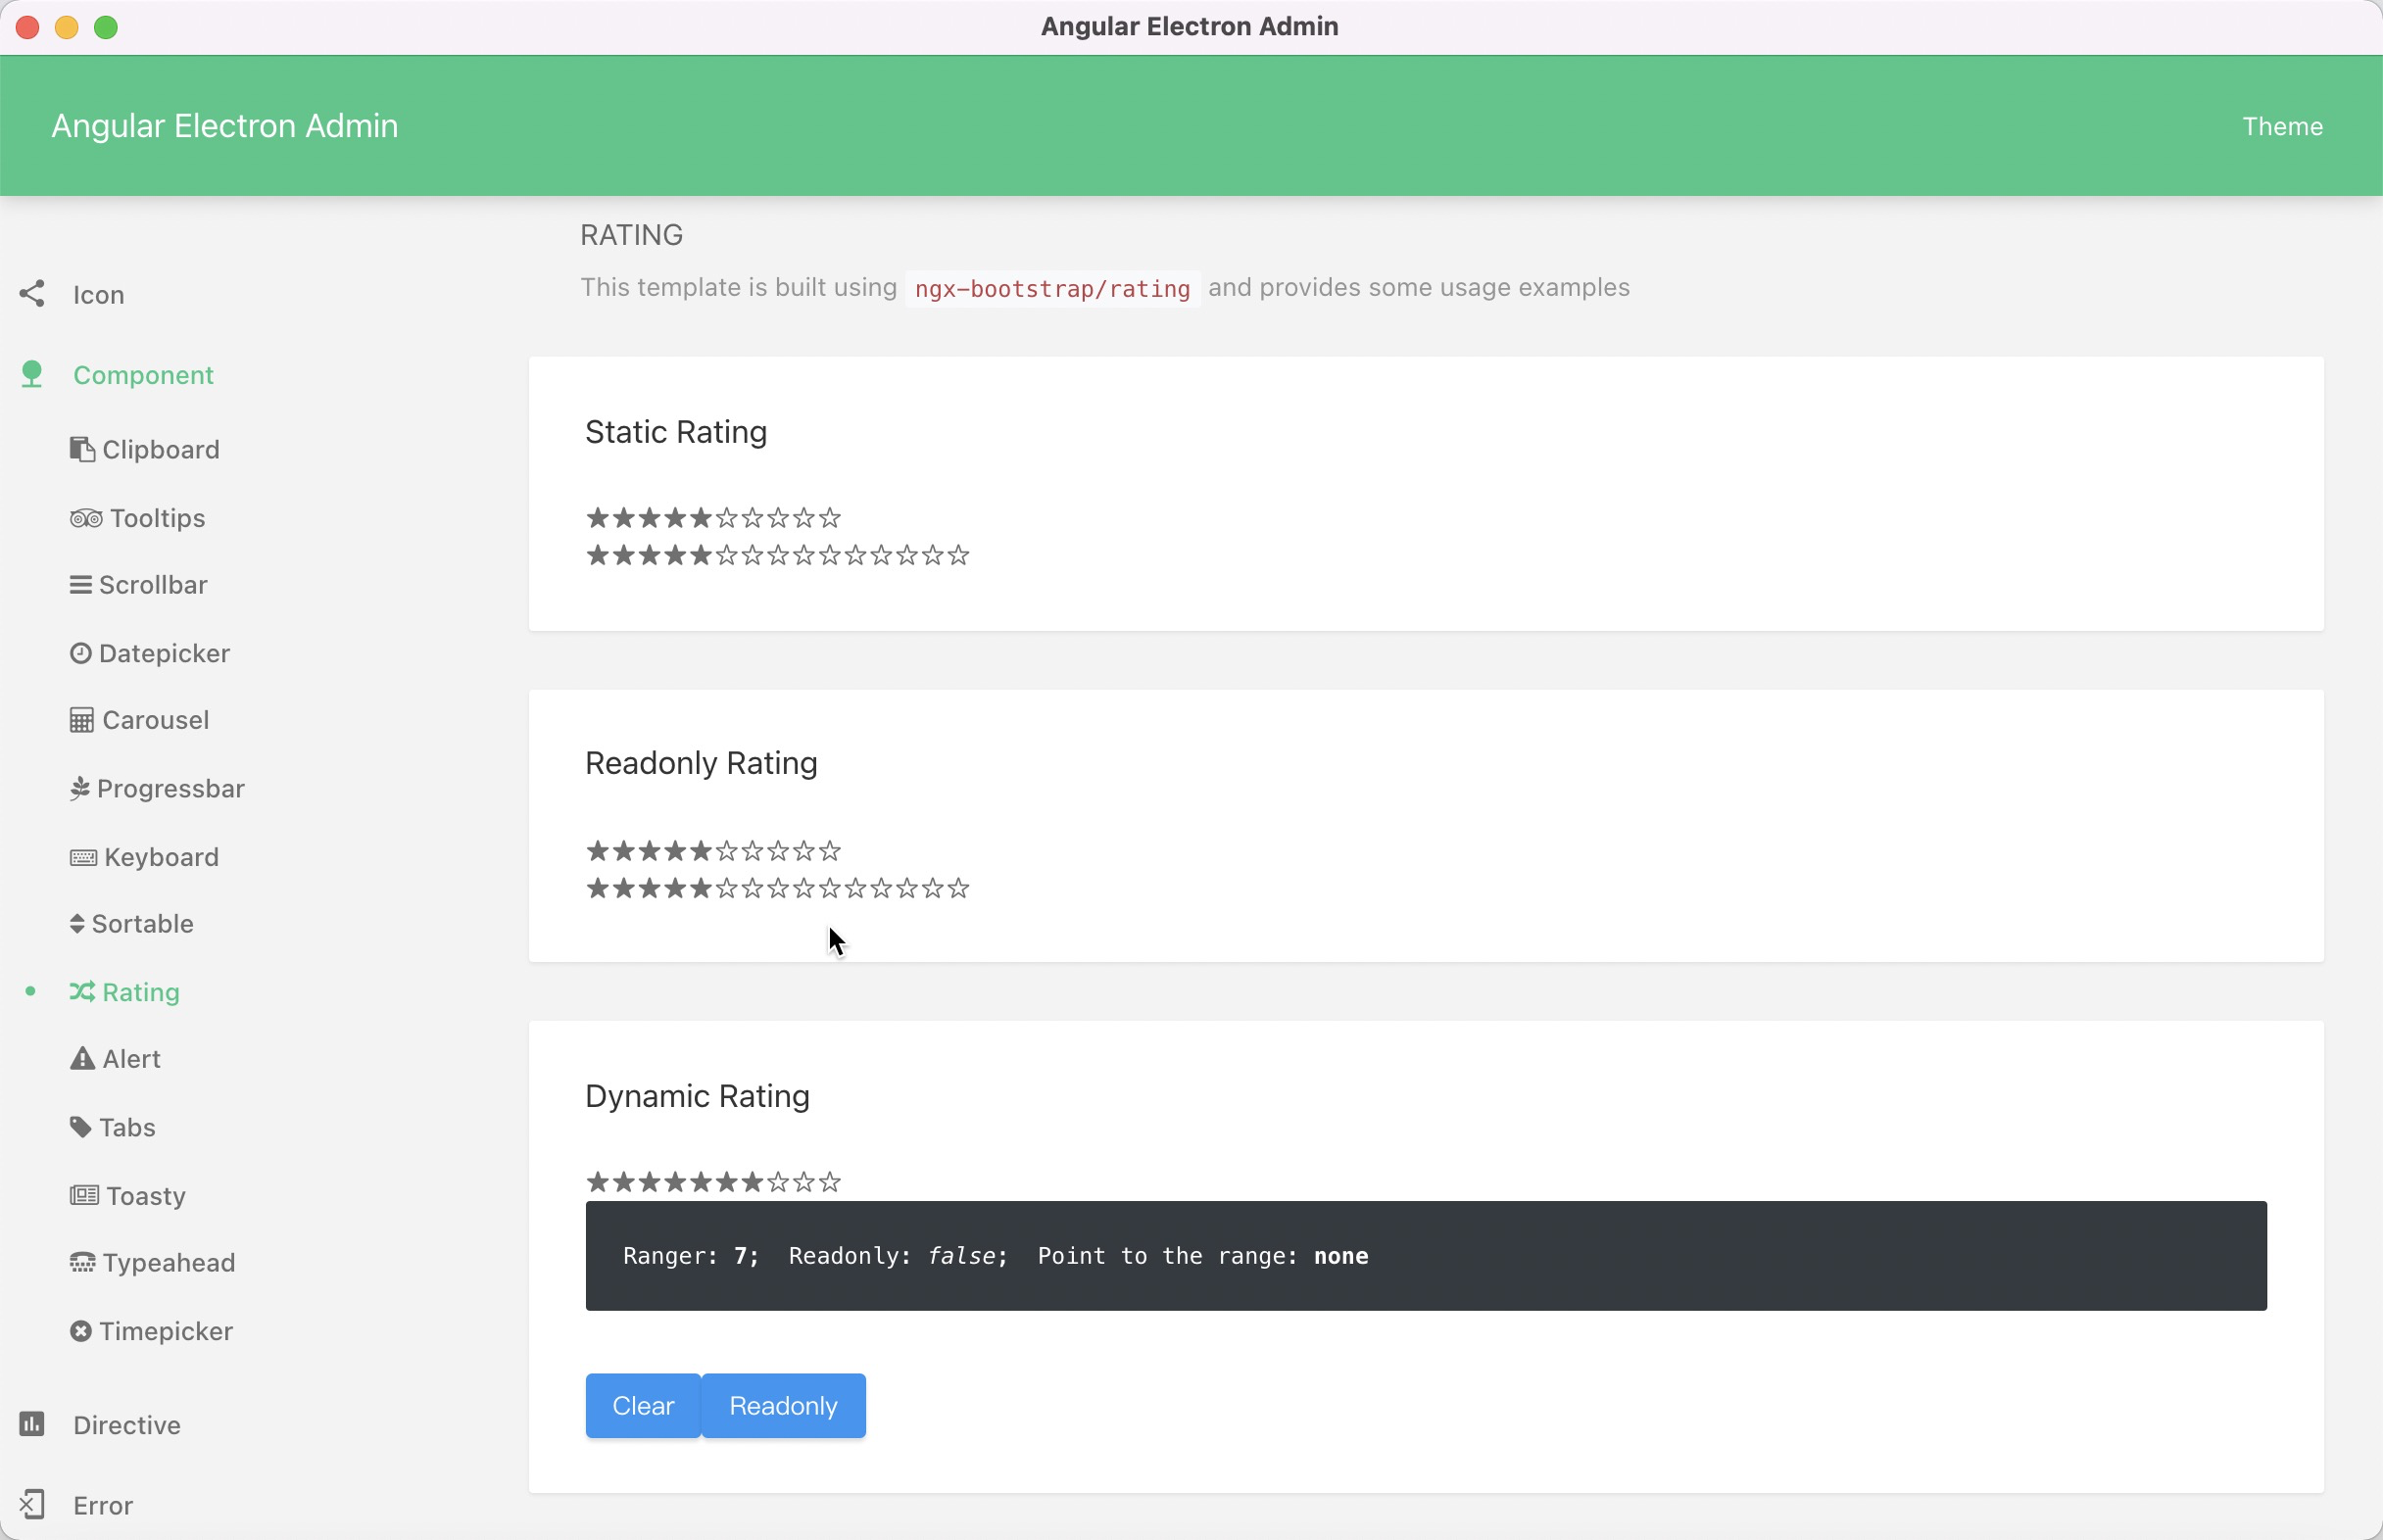The image size is (2383, 1540).
Task: Click the Tabs tag icon
Action: coord(81,1127)
